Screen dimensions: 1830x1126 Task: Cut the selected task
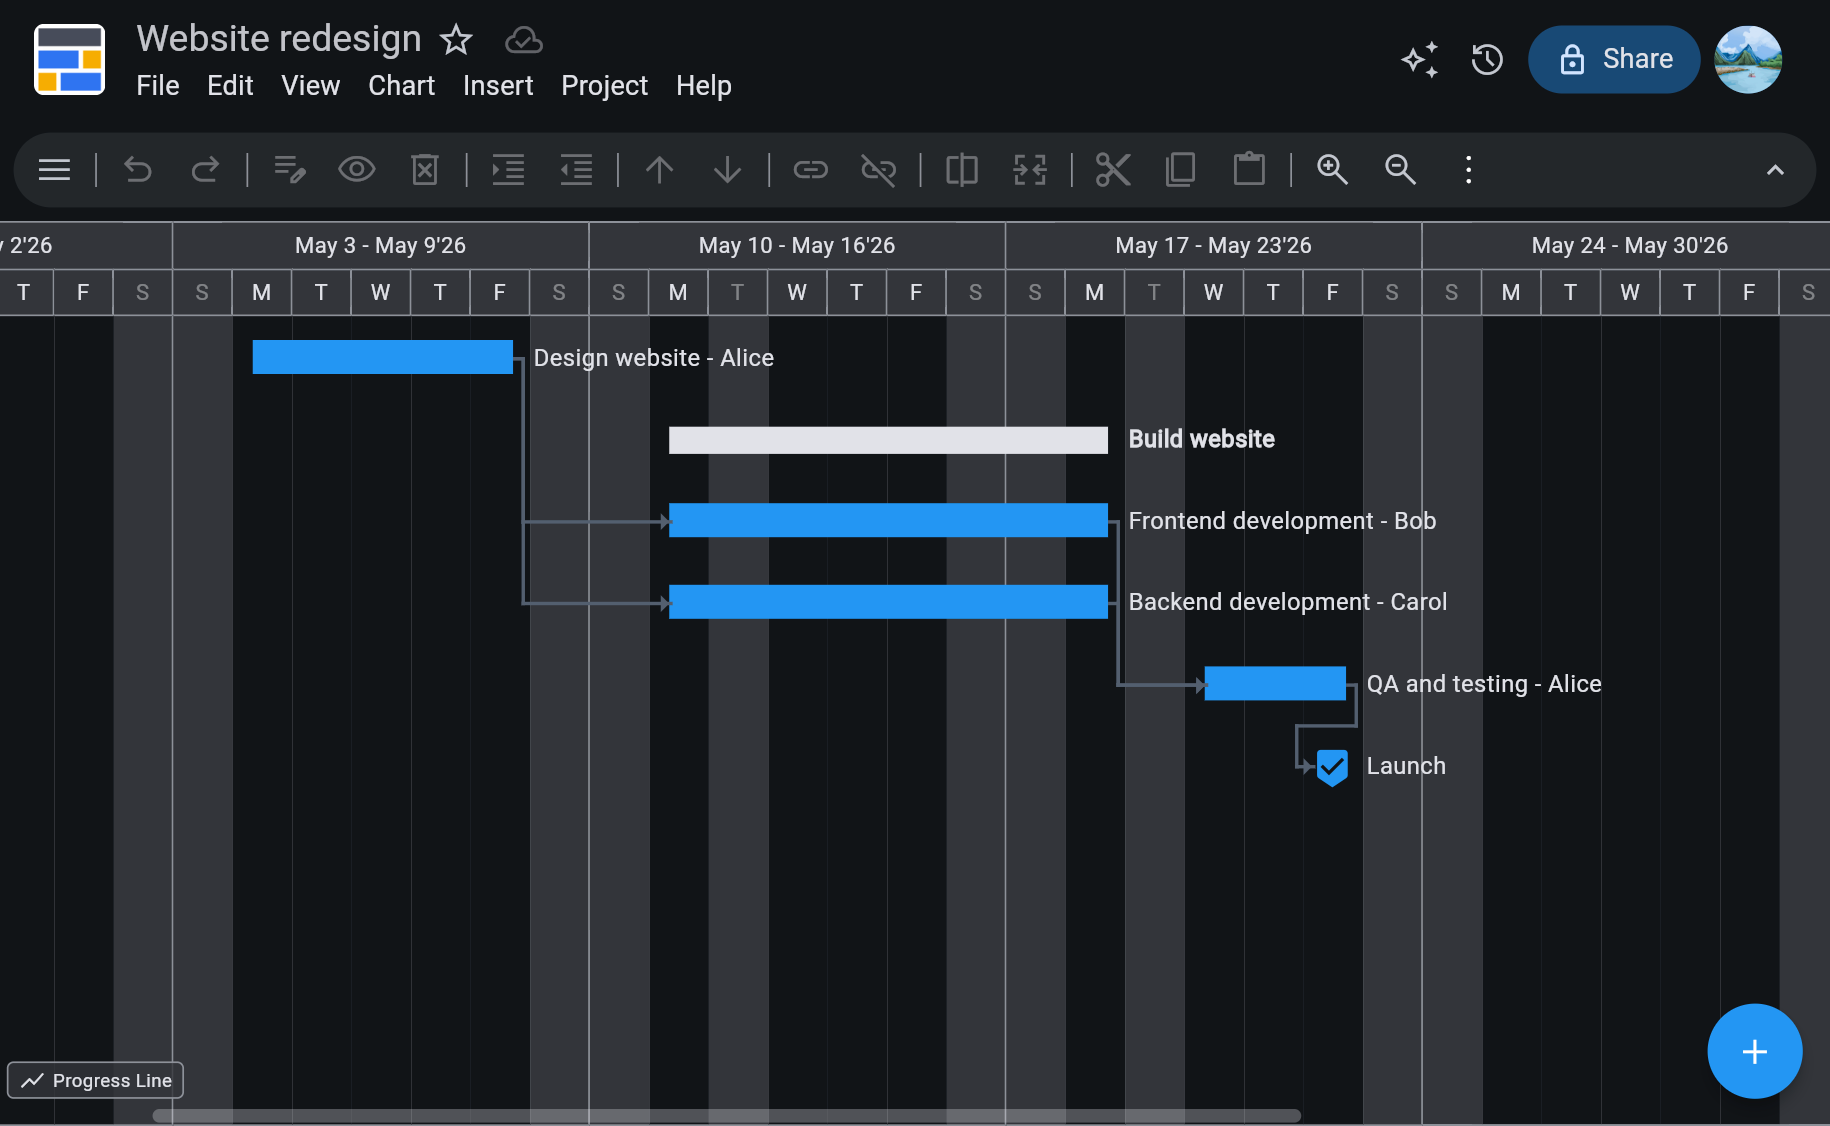pyautogui.click(x=1113, y=169)
